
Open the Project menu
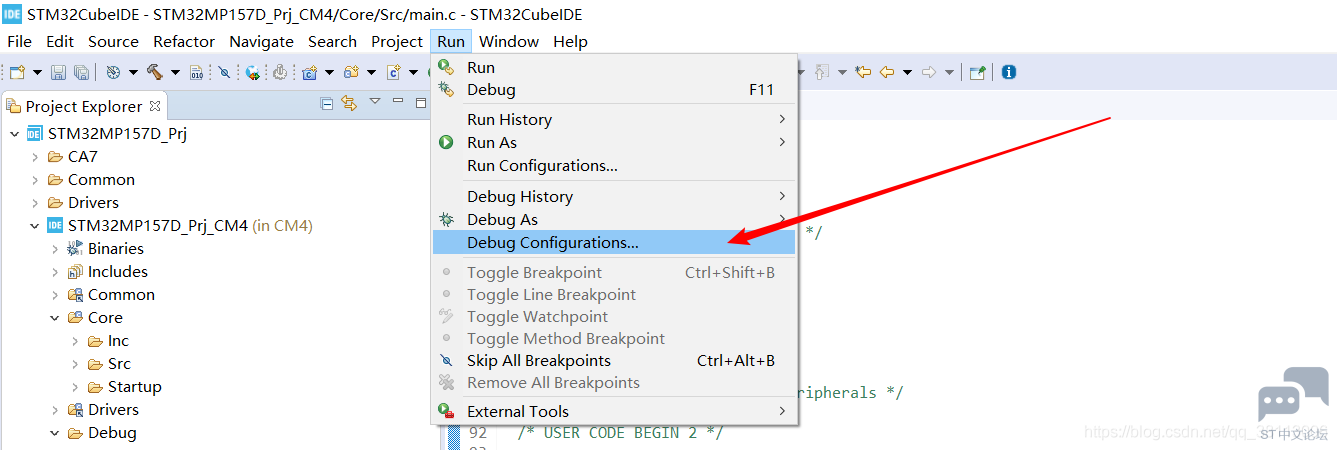pyautogui.click(x=397, y=41)
